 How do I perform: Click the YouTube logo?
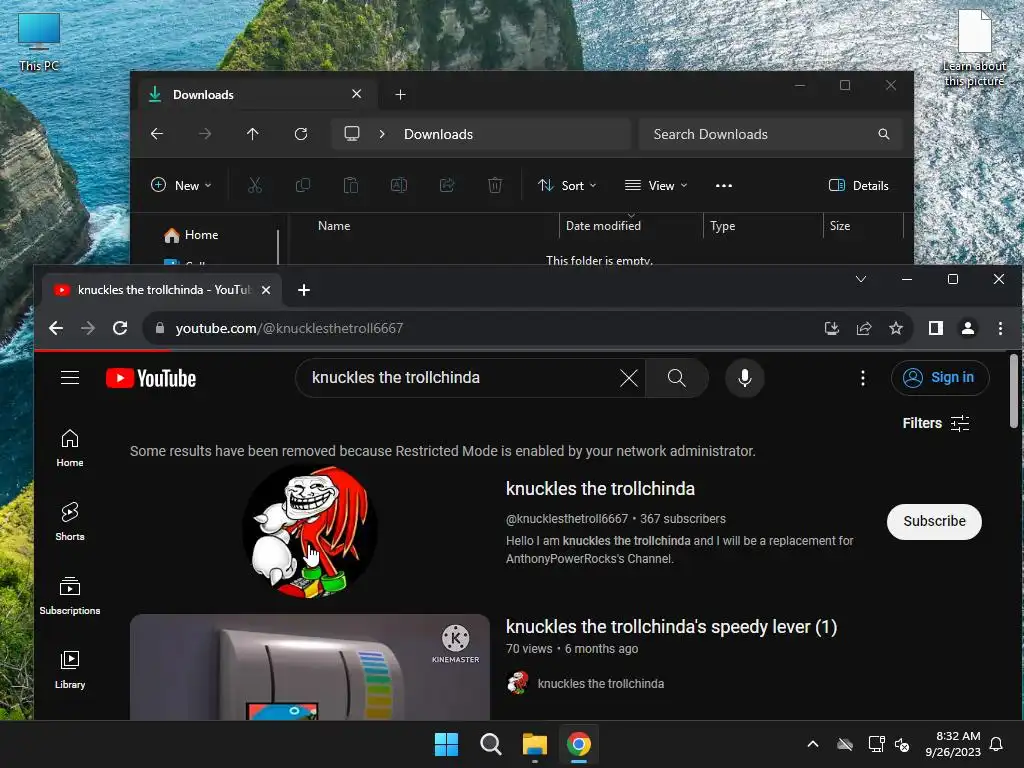pyautogui.click(x=151, y=378)
